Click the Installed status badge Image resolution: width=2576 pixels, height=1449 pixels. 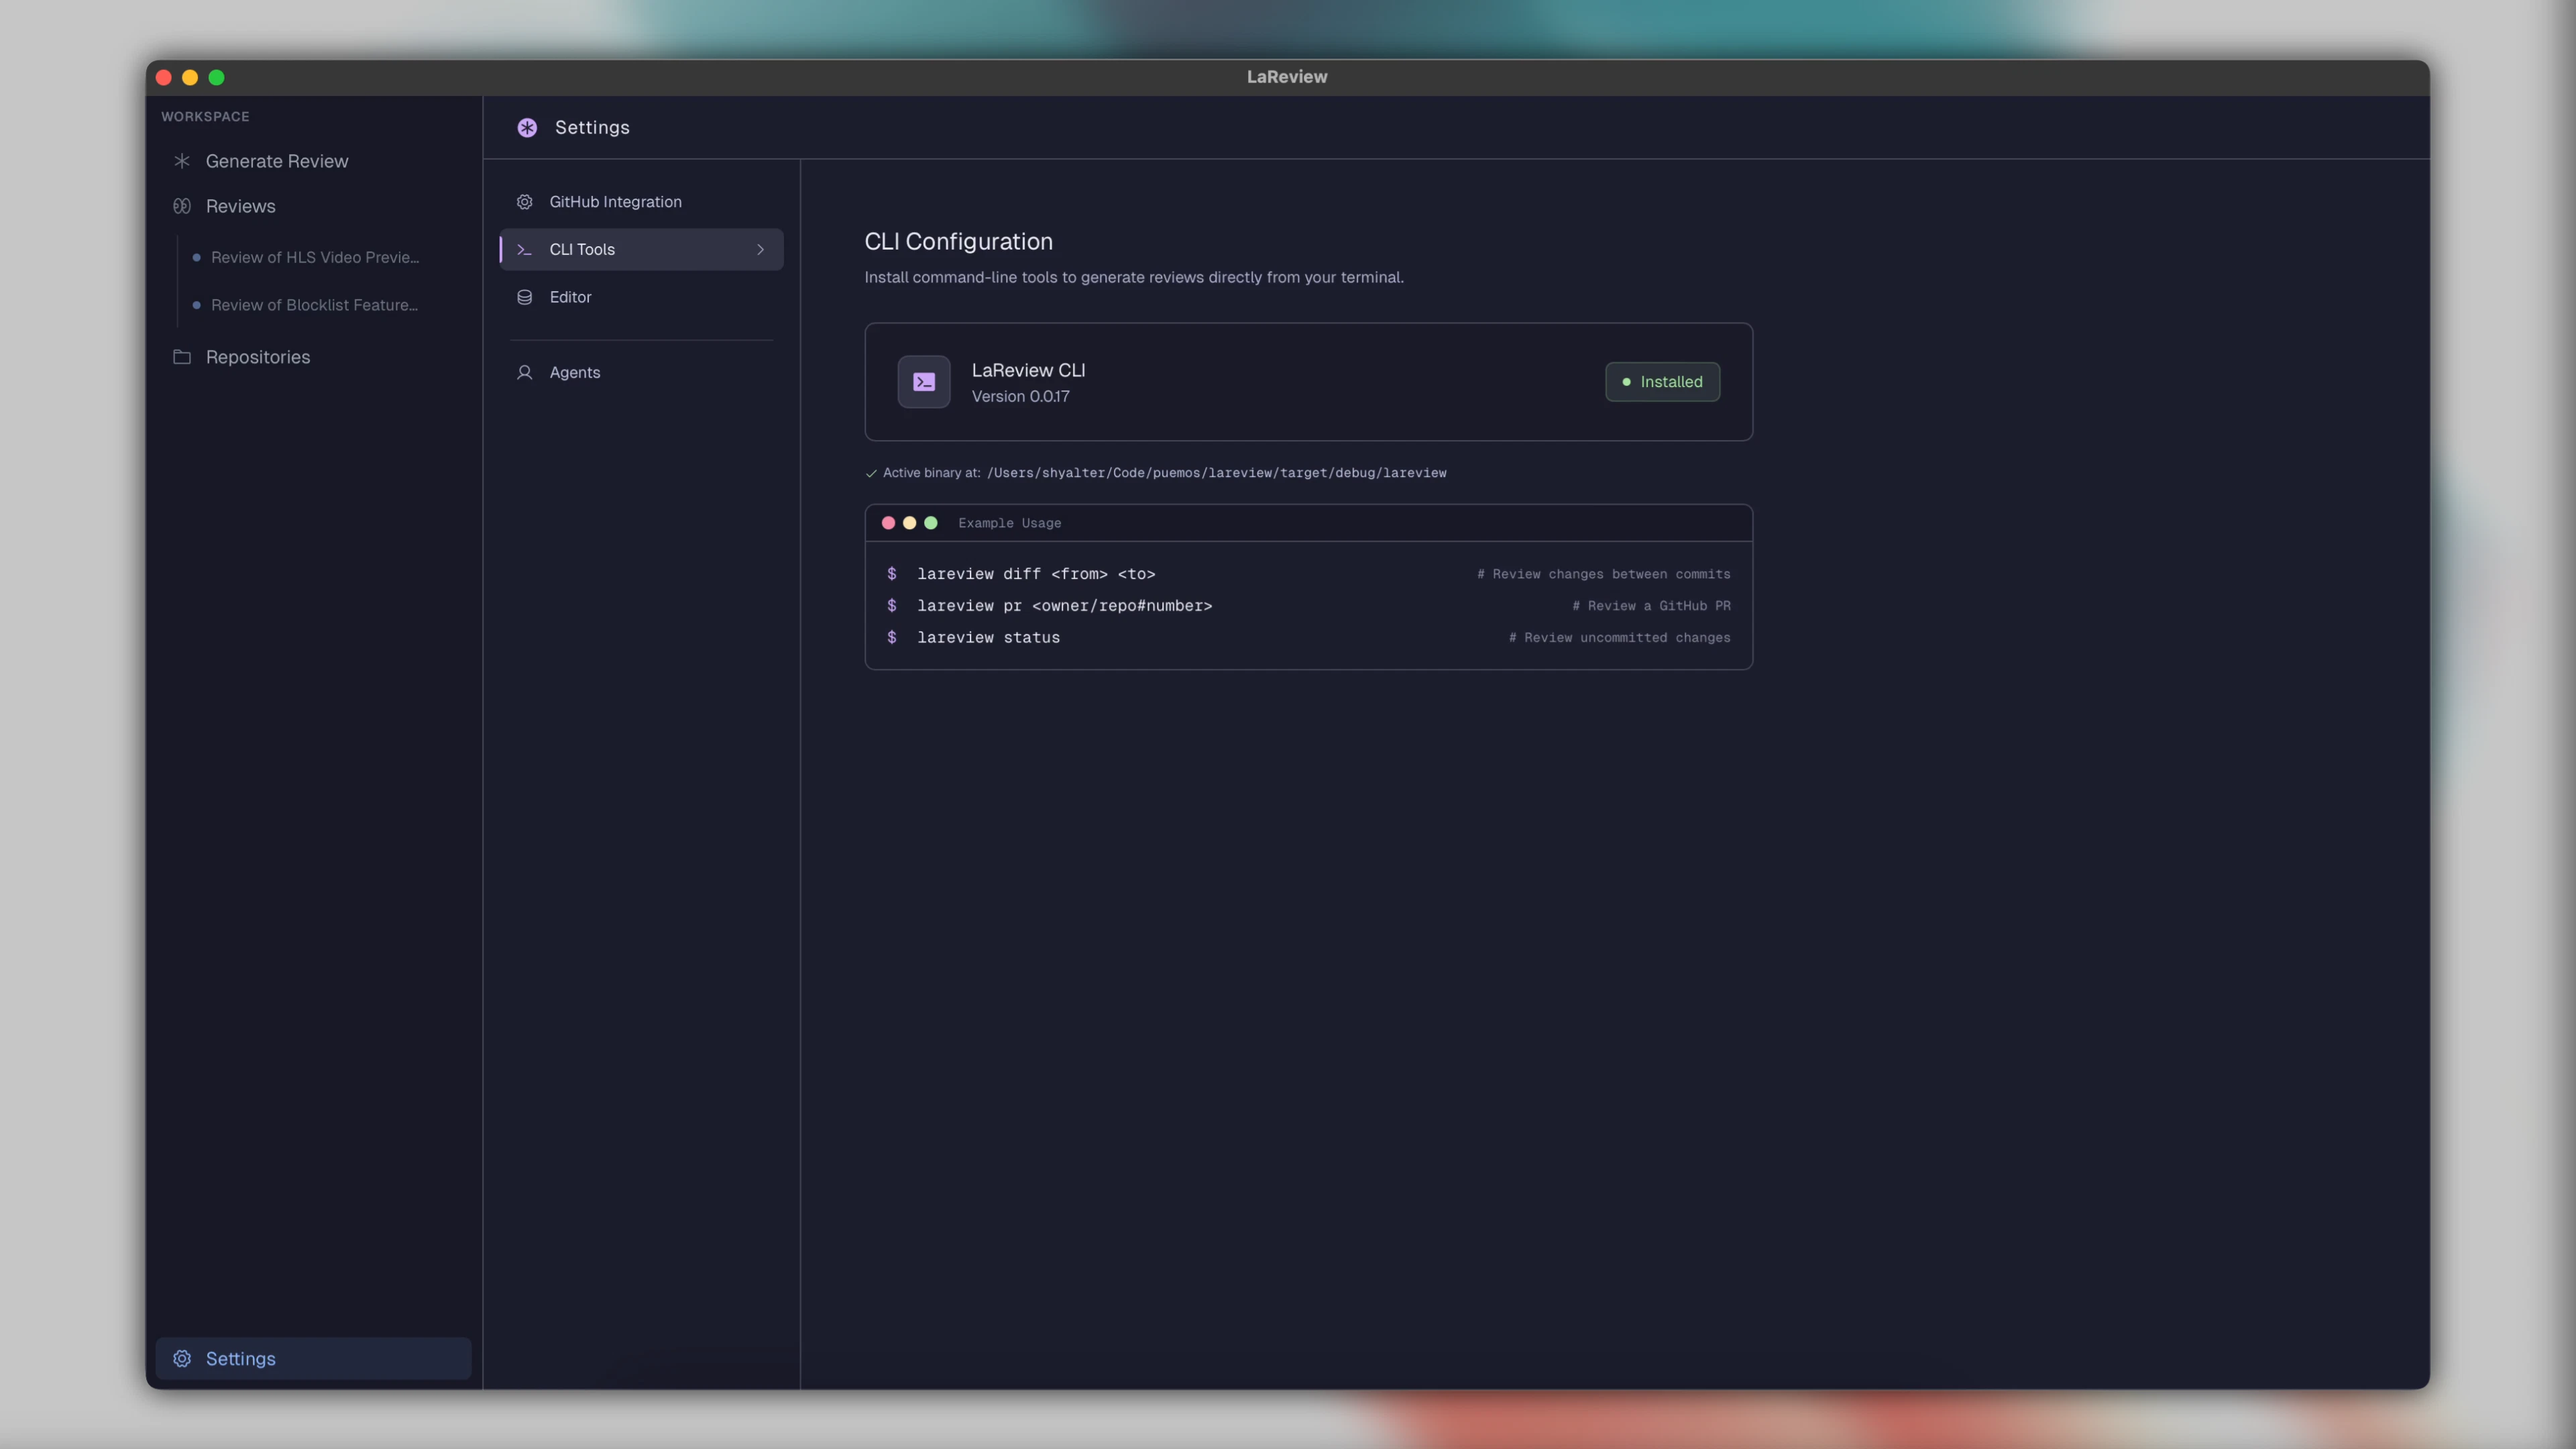pyautogui.click(x=1661, y=381)
